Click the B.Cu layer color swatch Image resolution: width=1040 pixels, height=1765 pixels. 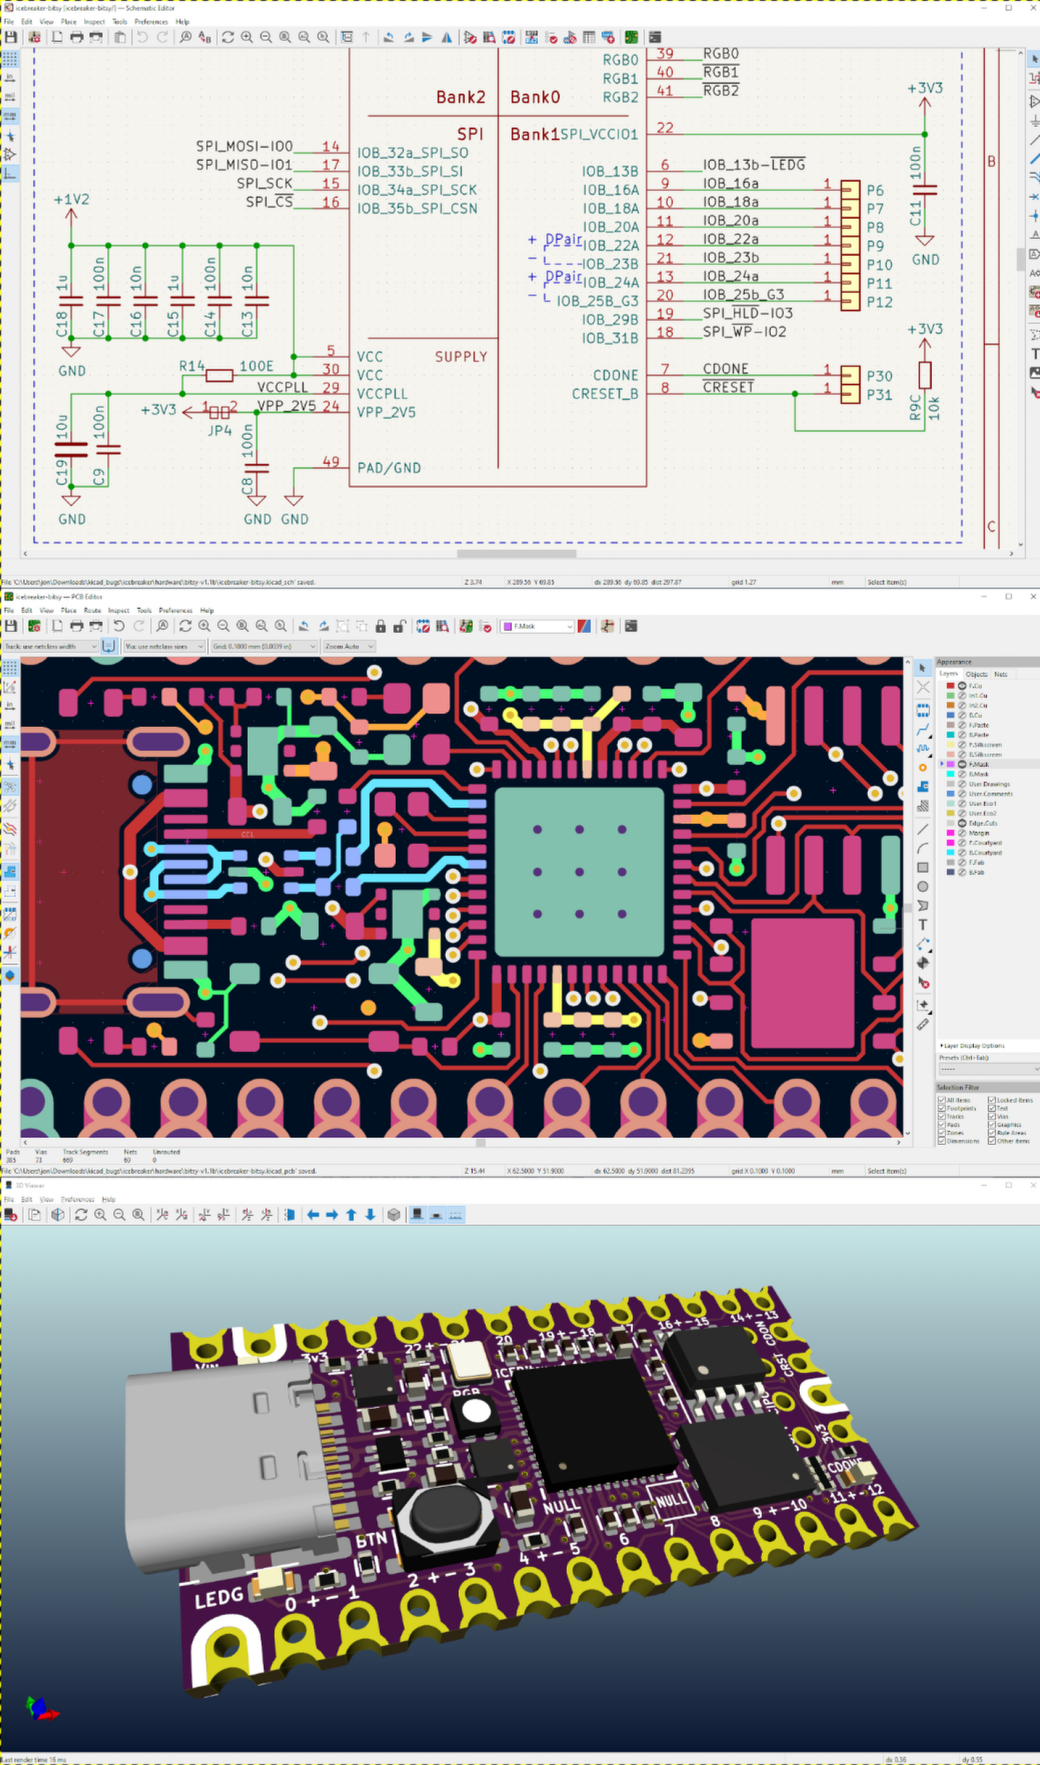[950, 715]
